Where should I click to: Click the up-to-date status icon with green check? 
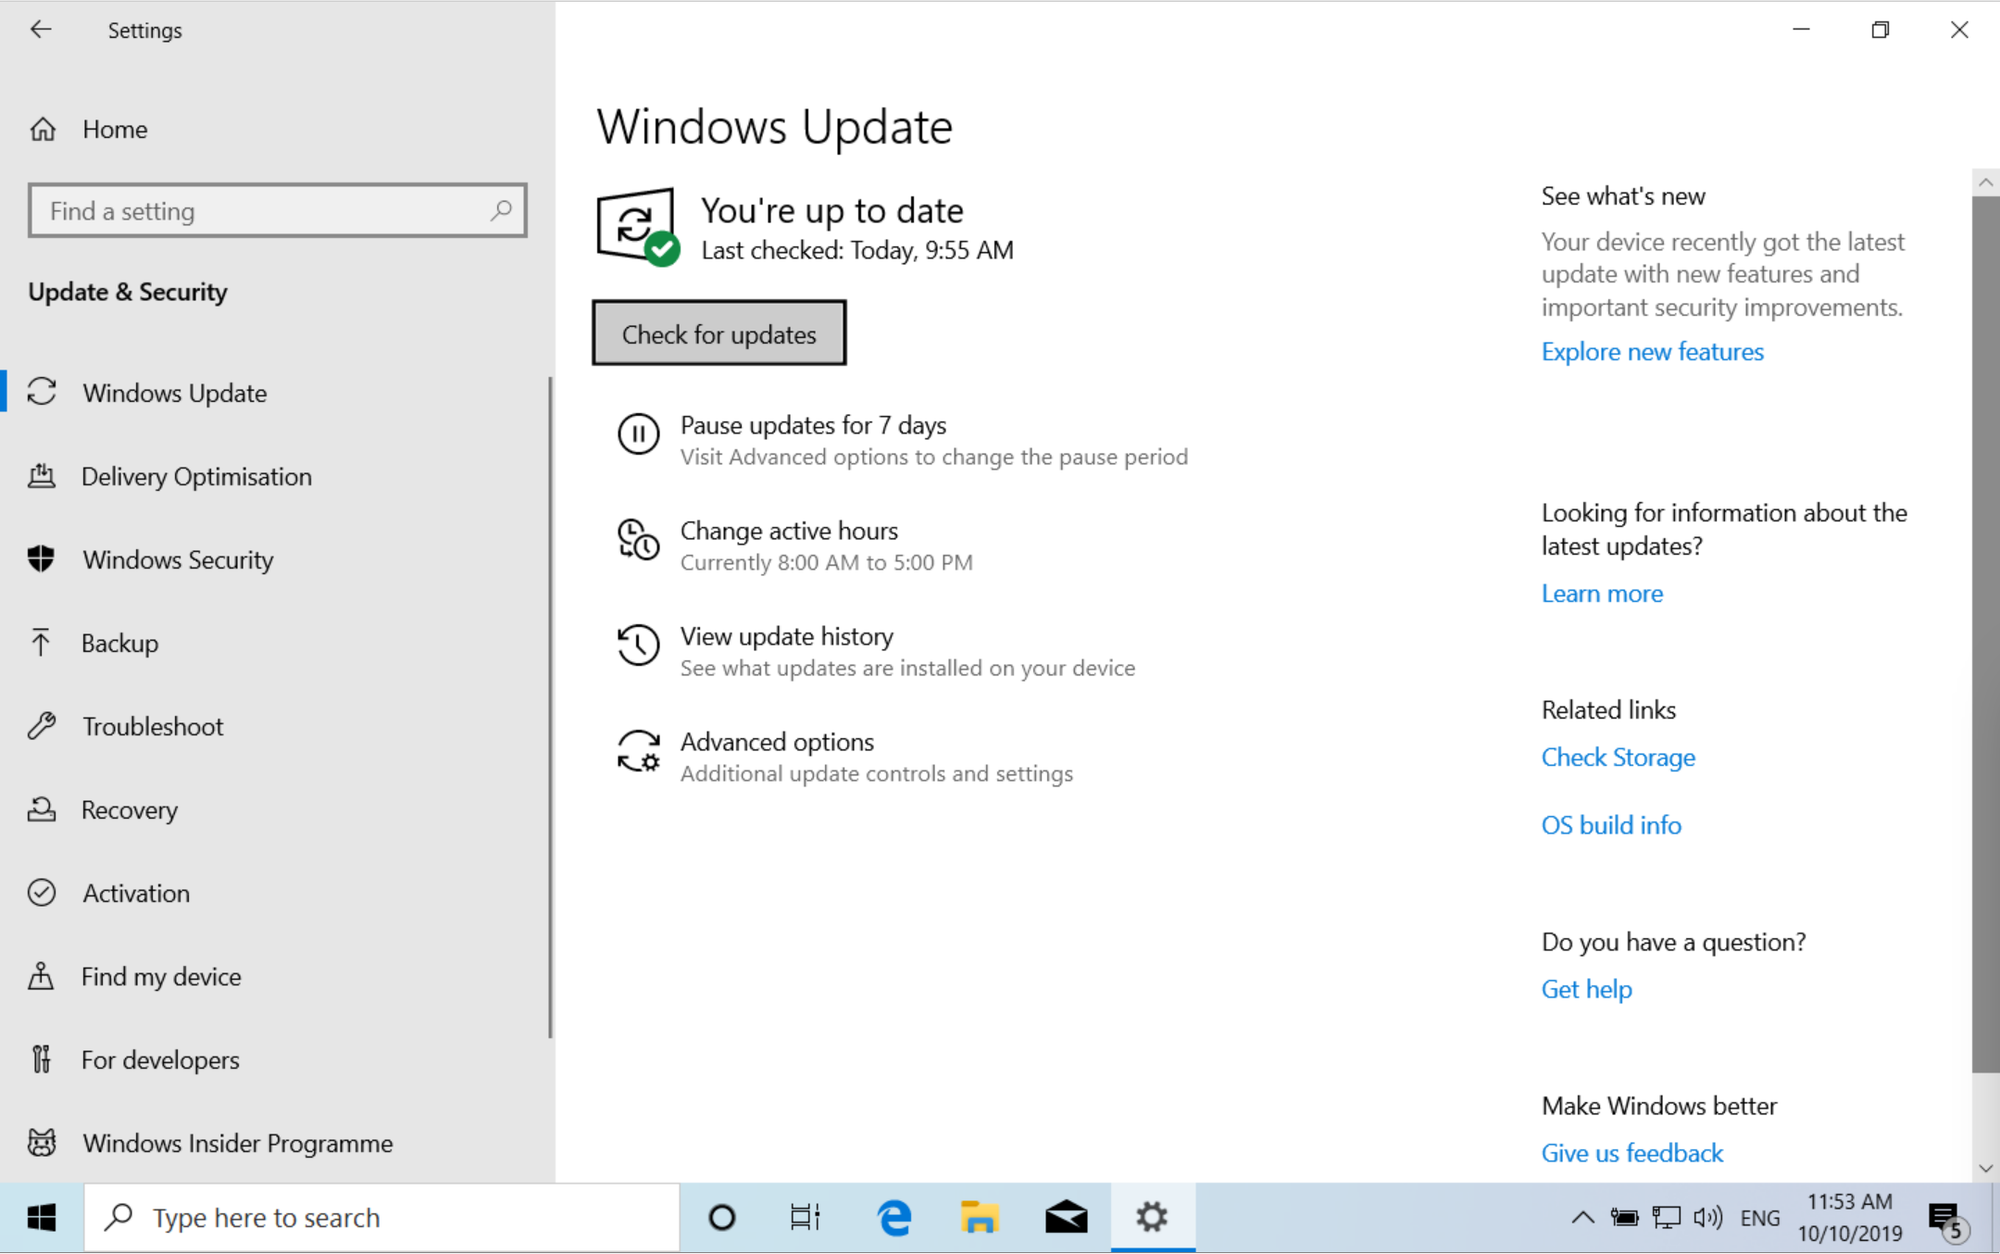point(638,227)
